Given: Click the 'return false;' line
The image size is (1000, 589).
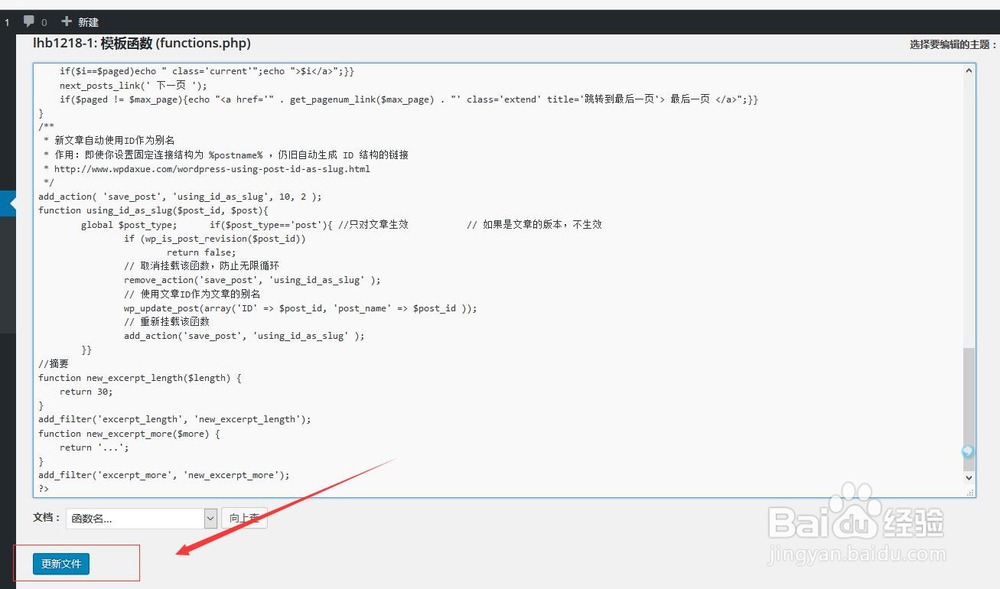Looking at the screenshot, I should tap(201, 252).
